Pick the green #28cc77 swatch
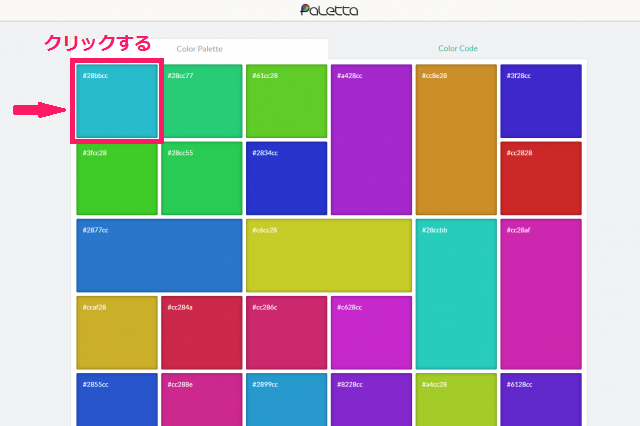Image resolution: width=640 pixels, height=426 pixels. (x=202, y=101)
